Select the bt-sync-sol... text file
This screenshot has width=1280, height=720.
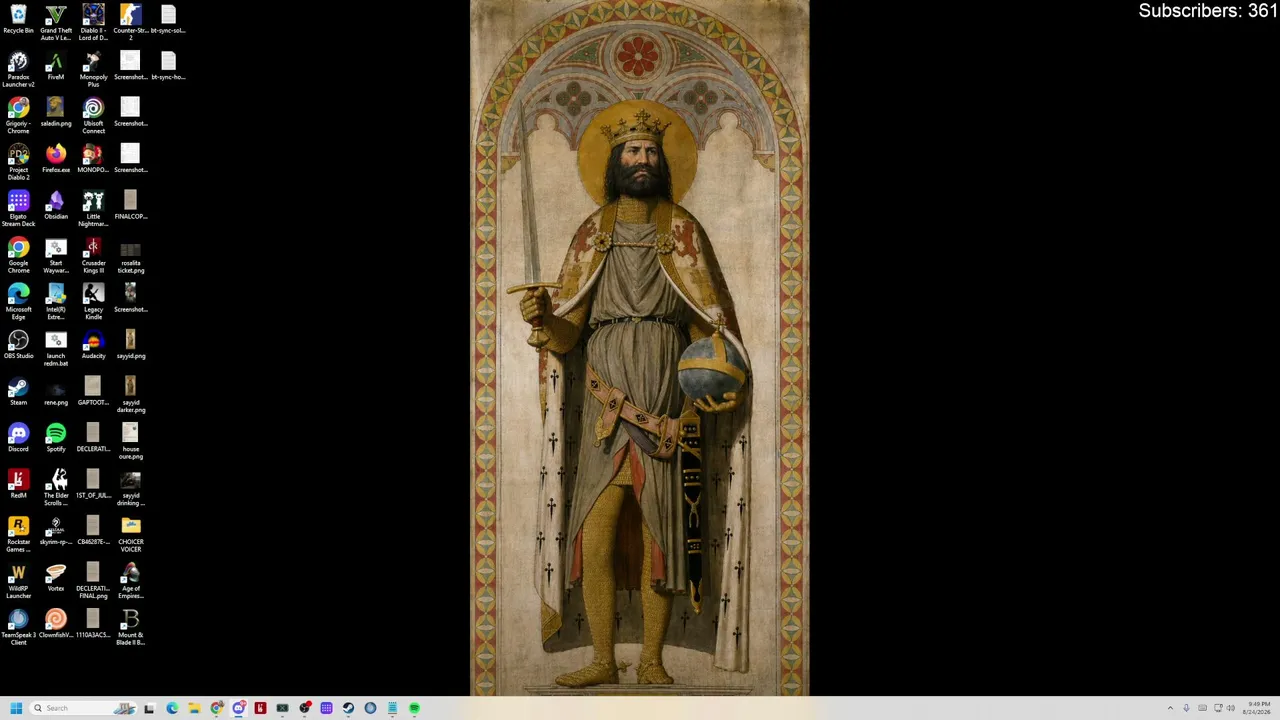[x=168, y=19]
